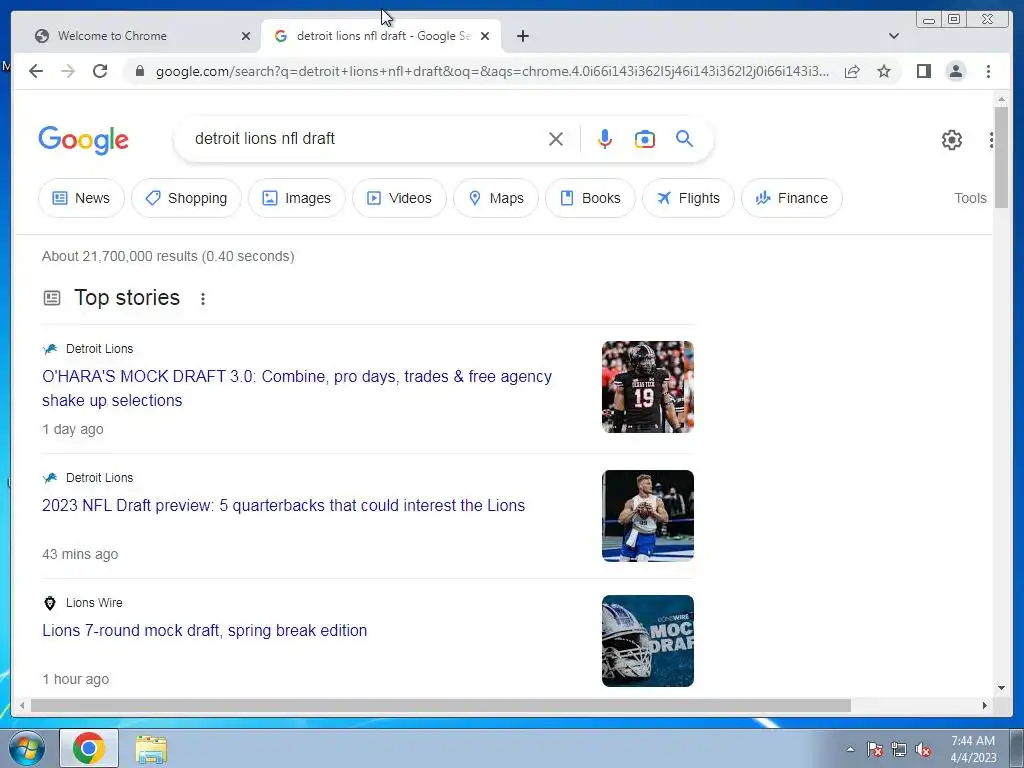Click the Chrome address bar URL

(x=492, y=71)
